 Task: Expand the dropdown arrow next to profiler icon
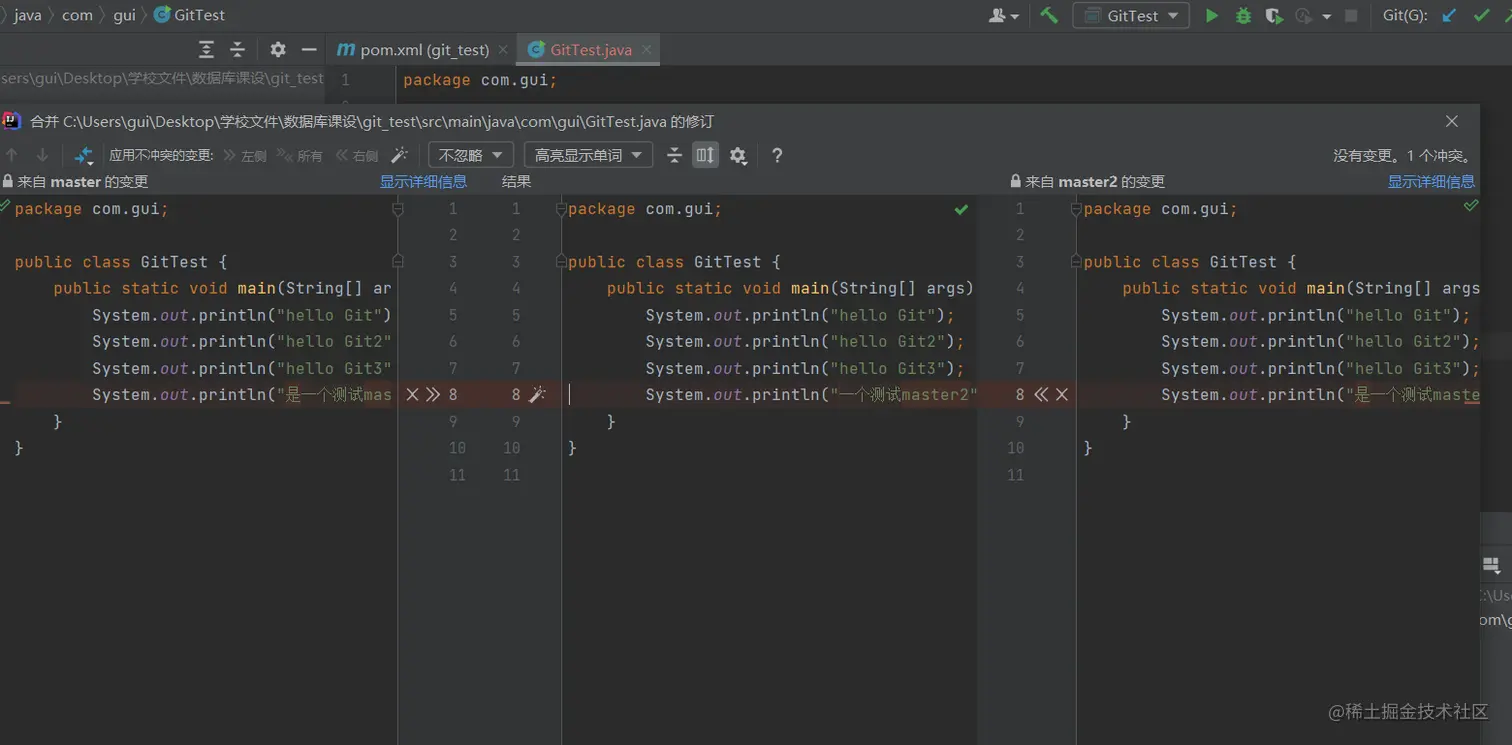(1327, 16)
